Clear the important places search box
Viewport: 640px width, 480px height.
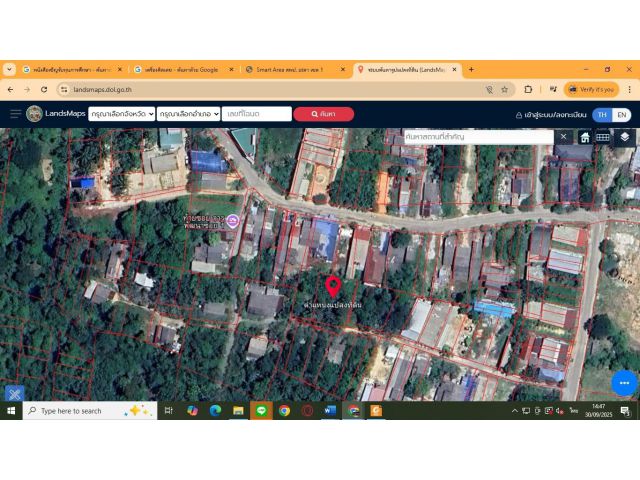tap(563, 136)
